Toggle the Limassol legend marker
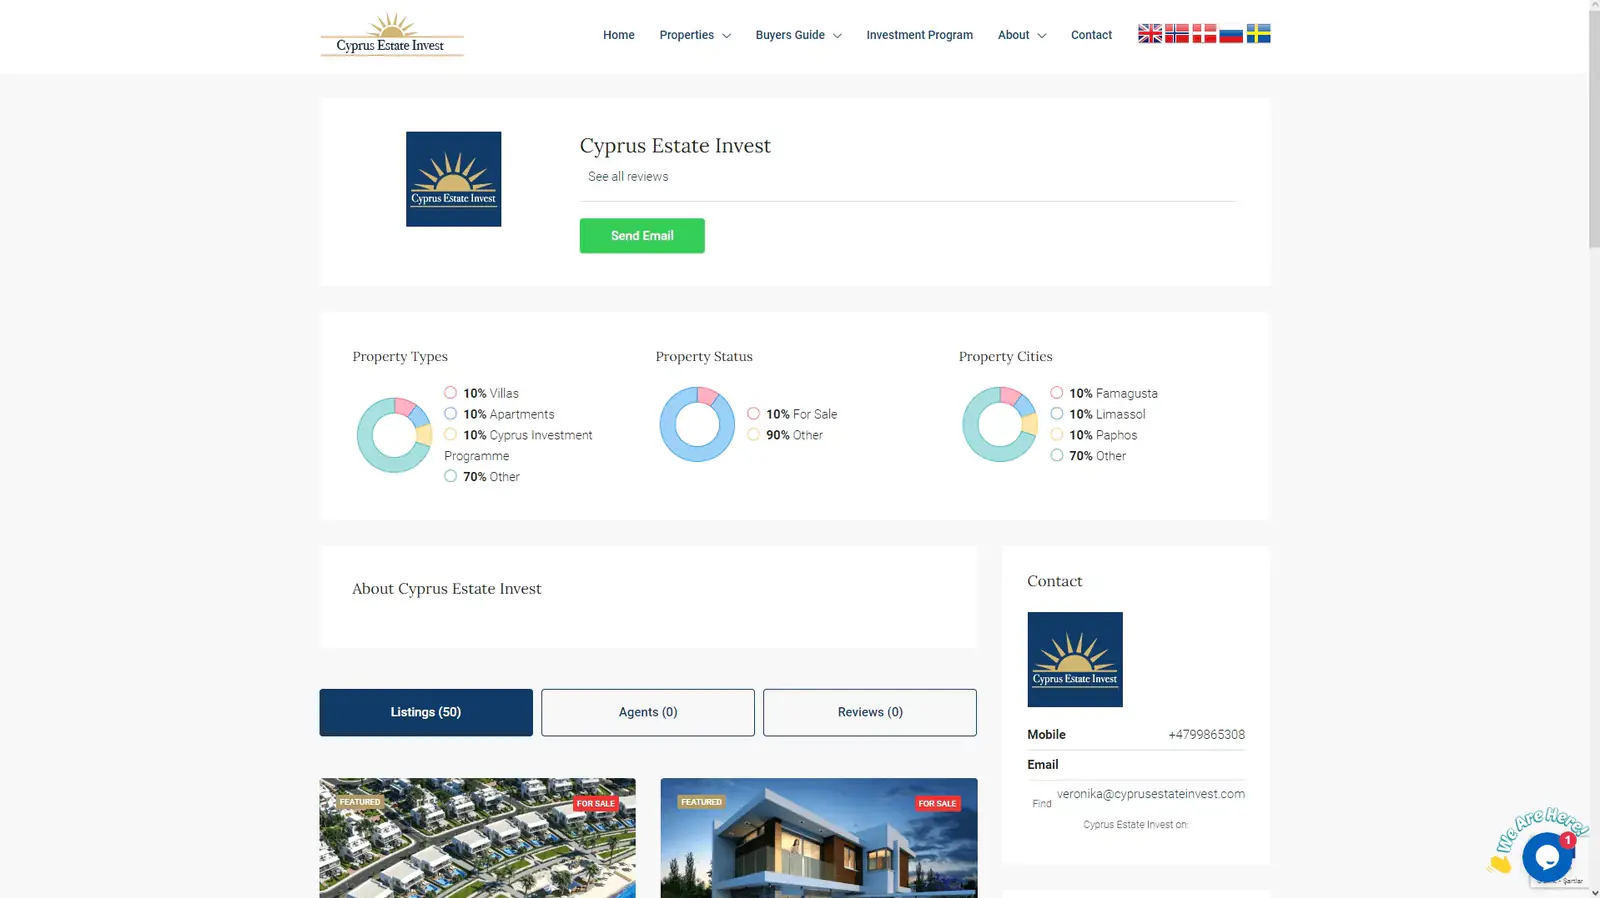This screenshot has height=898, width=1600. 1056,414
